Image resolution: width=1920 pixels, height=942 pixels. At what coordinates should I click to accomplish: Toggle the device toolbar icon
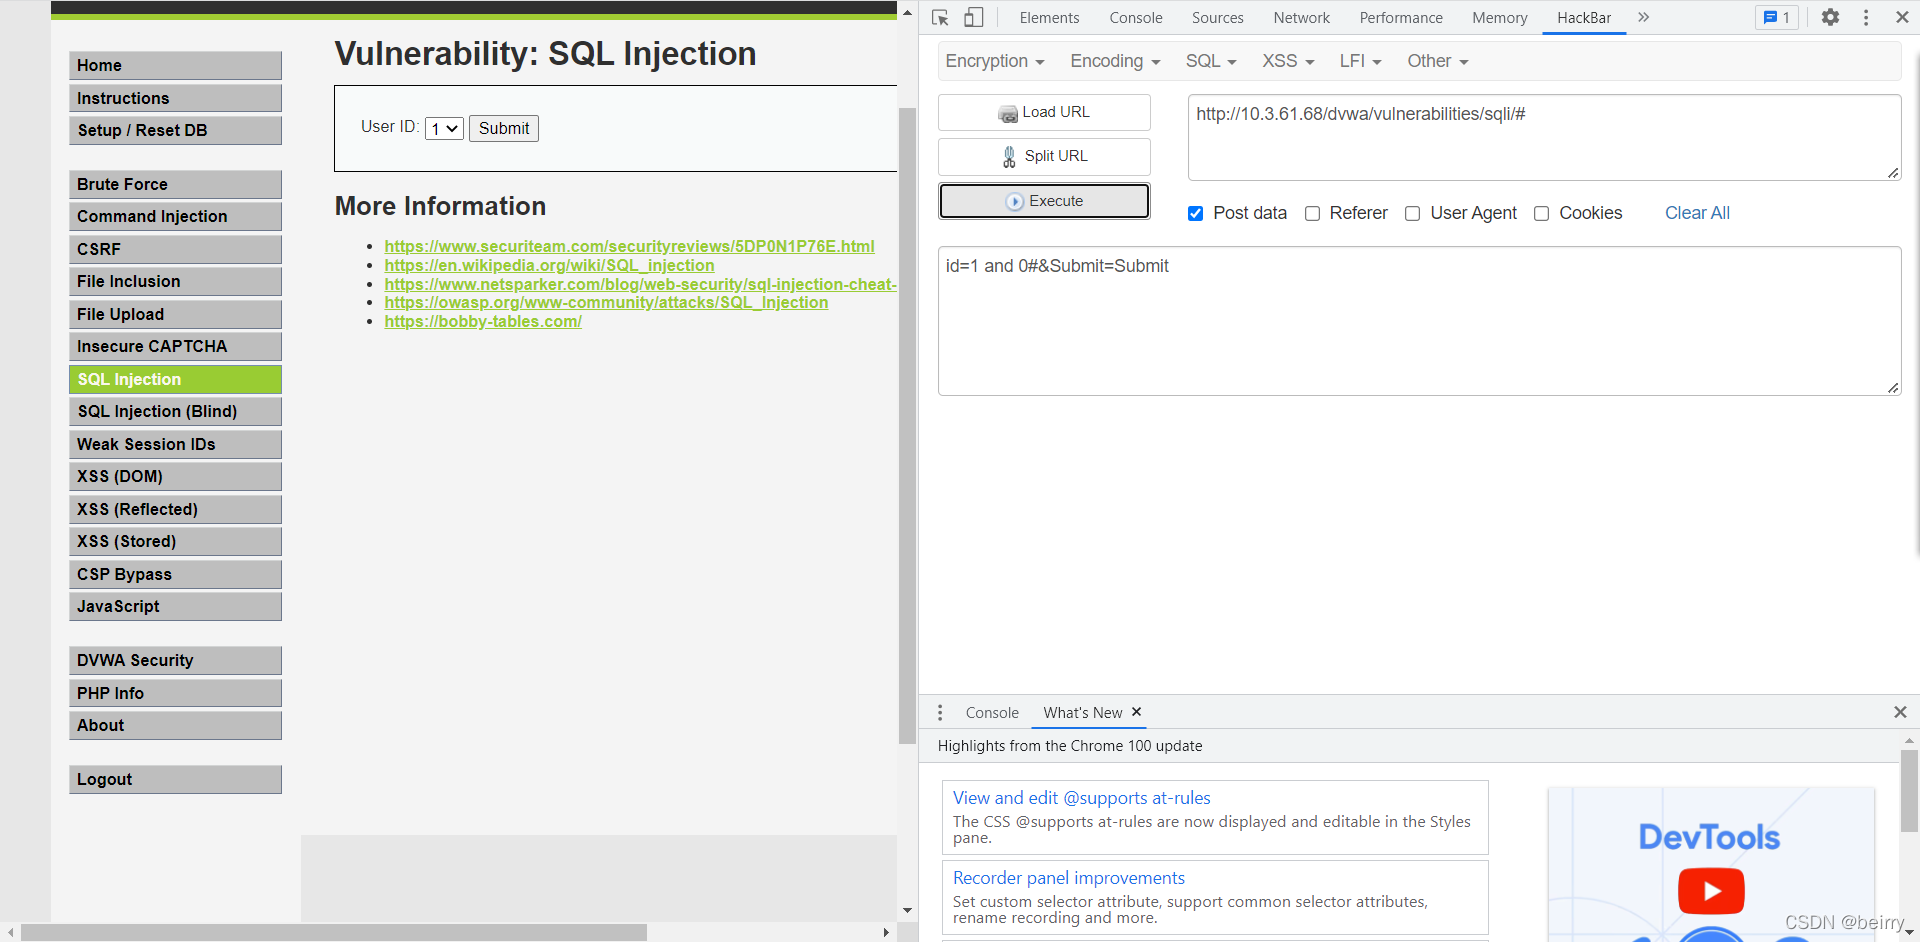click(x=973, y=18)
